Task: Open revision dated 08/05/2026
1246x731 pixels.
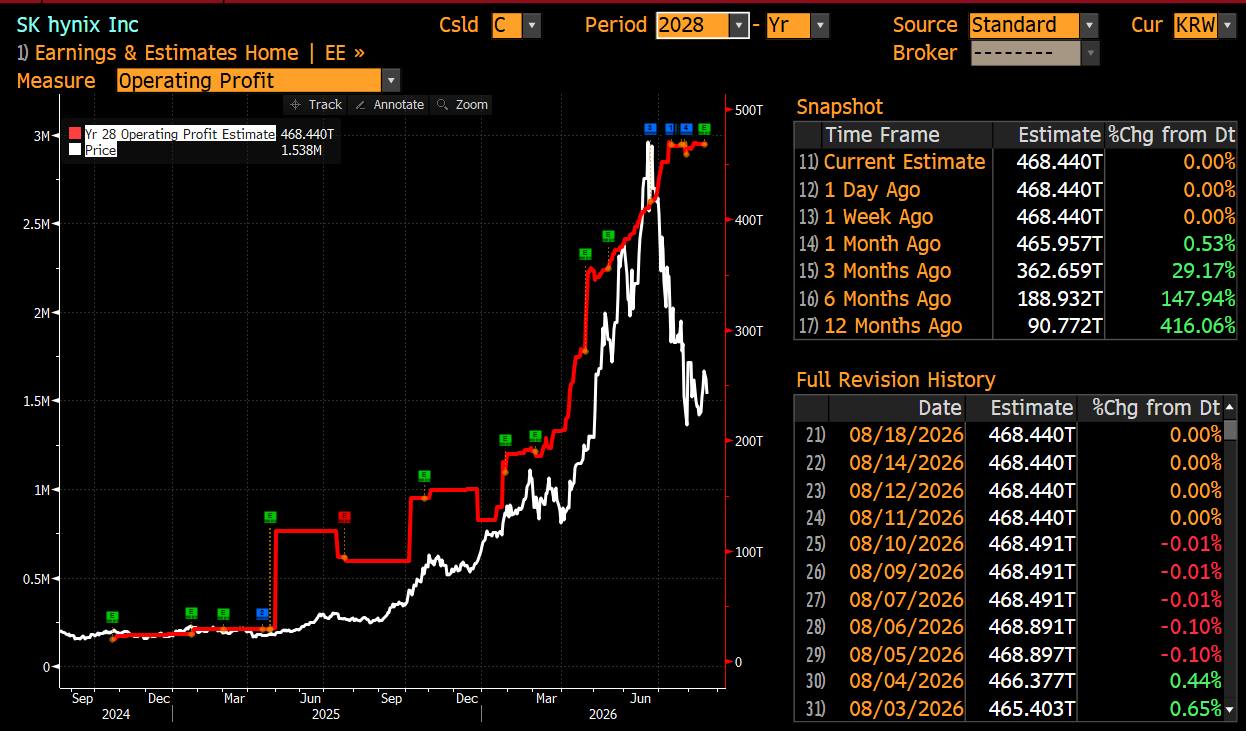Action: pos(1008,654)
